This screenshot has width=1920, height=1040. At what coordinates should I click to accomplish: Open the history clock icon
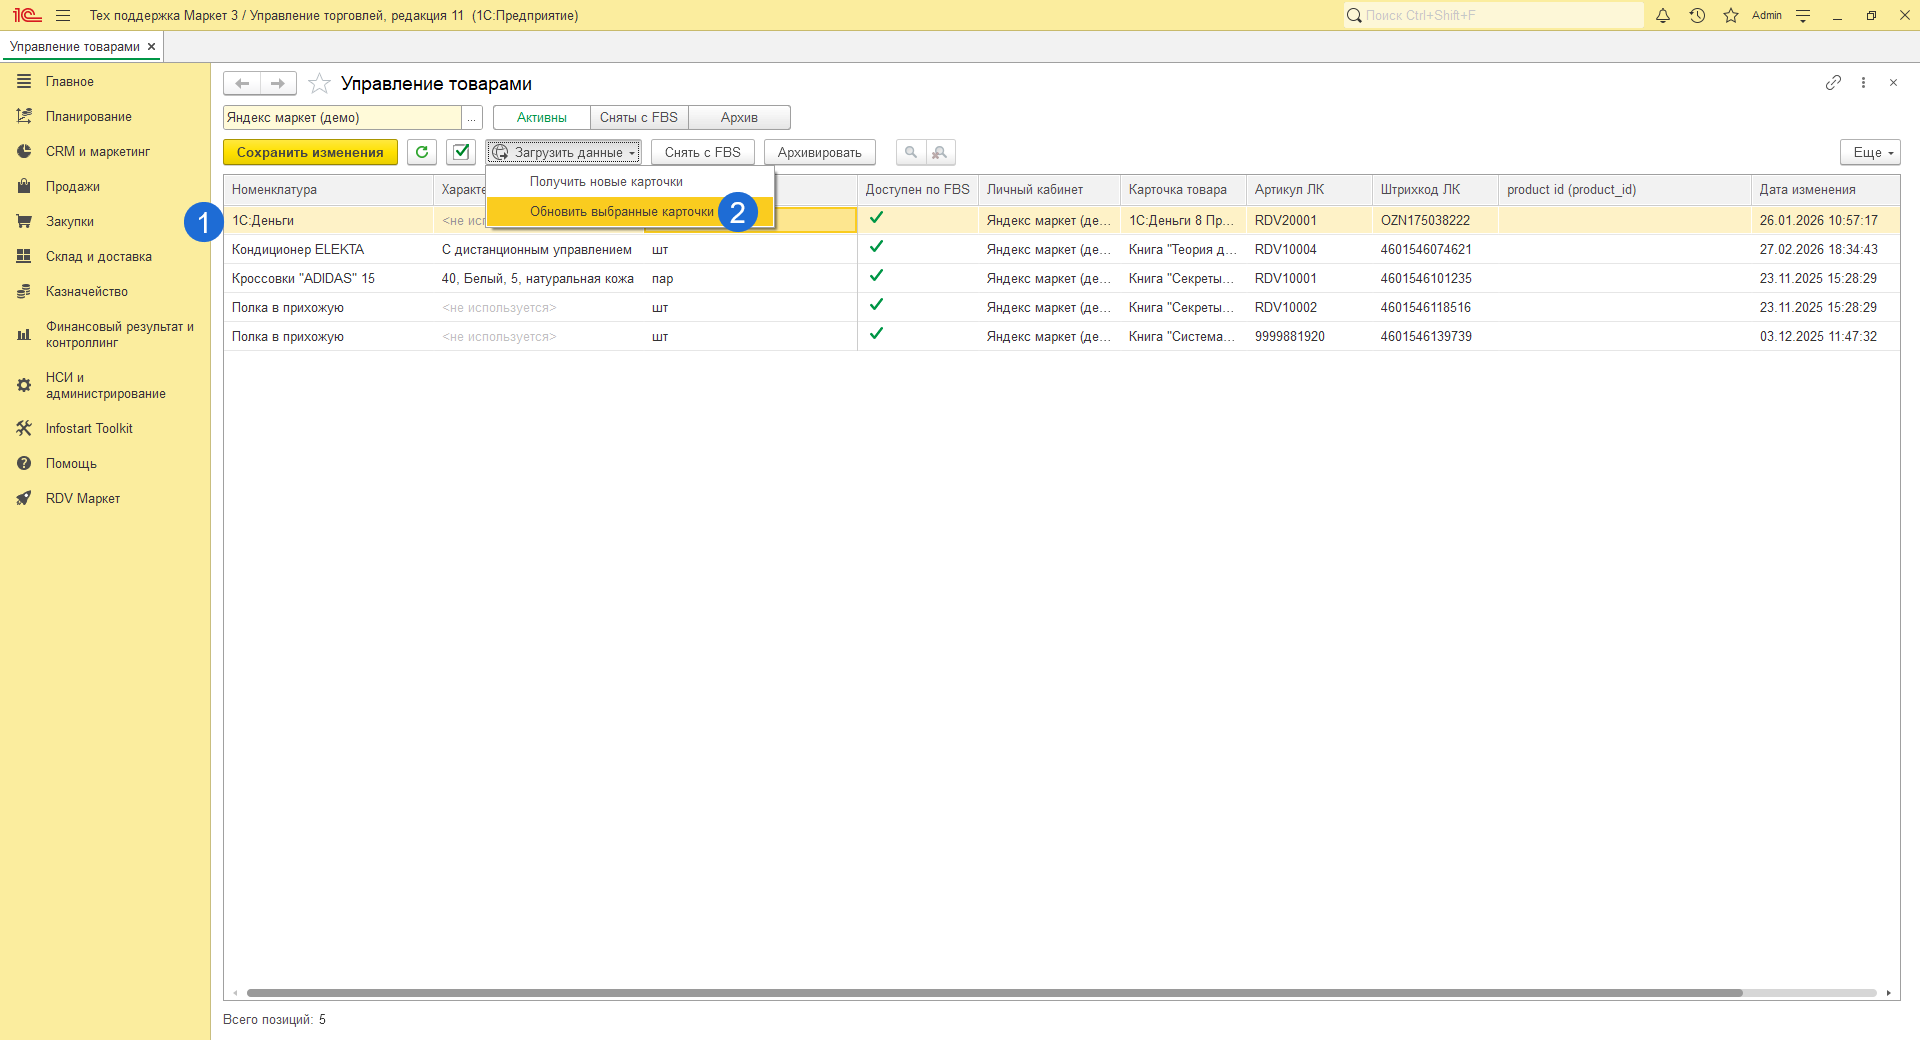tap(1697, 15)
